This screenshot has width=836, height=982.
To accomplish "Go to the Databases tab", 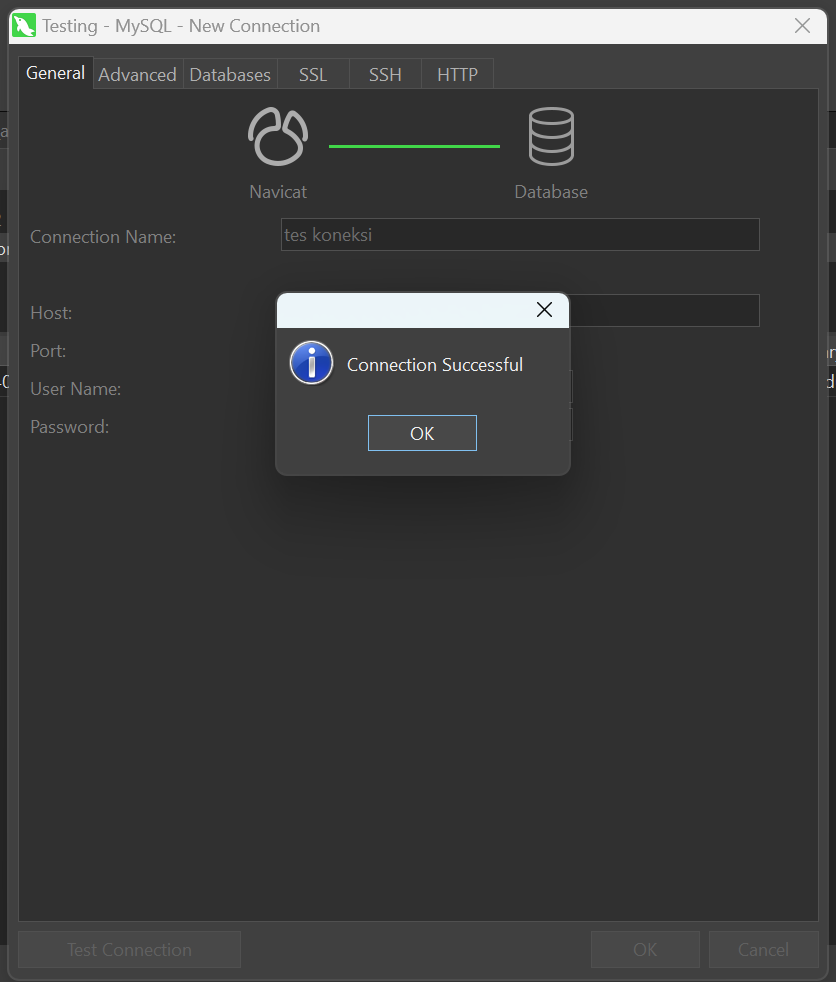I will click(x=230, y=75).
